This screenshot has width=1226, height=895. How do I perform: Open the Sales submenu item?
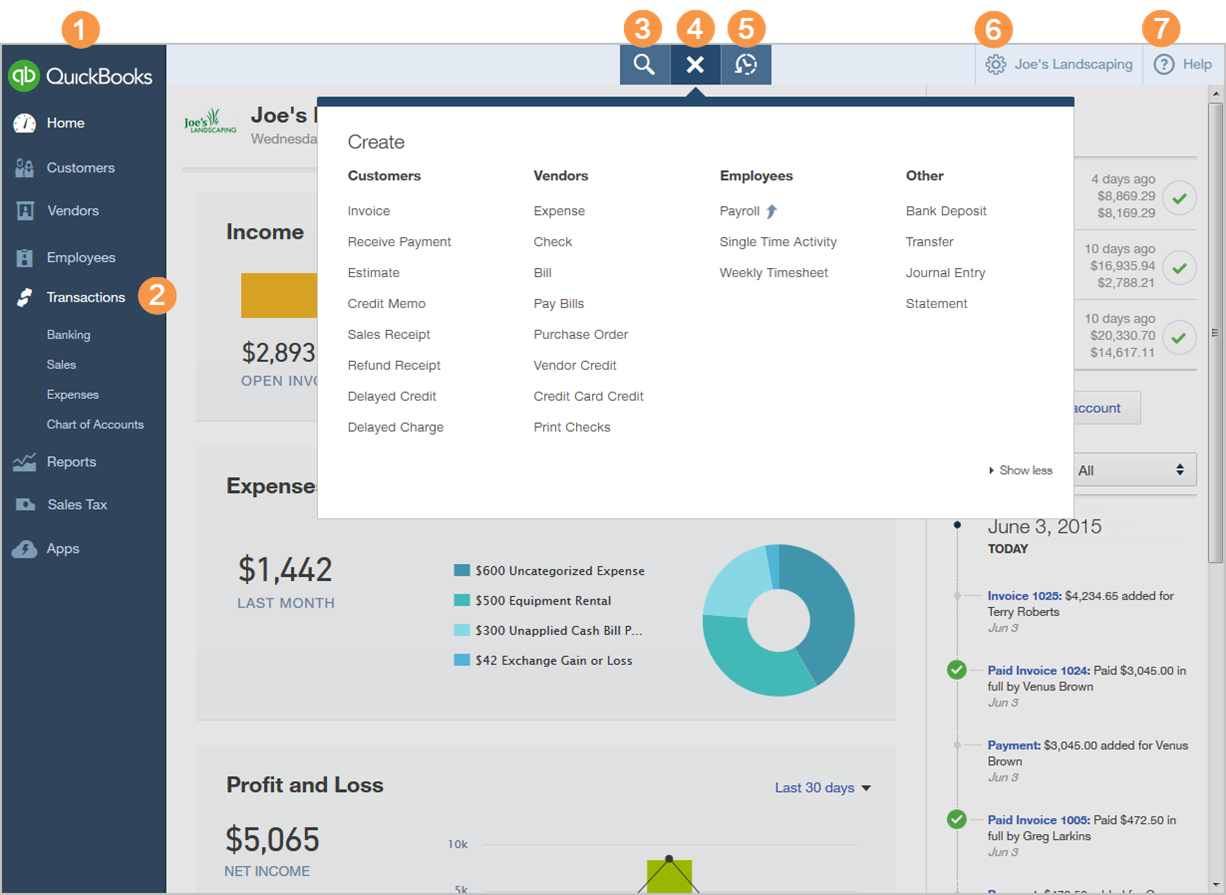pos(61,365)
